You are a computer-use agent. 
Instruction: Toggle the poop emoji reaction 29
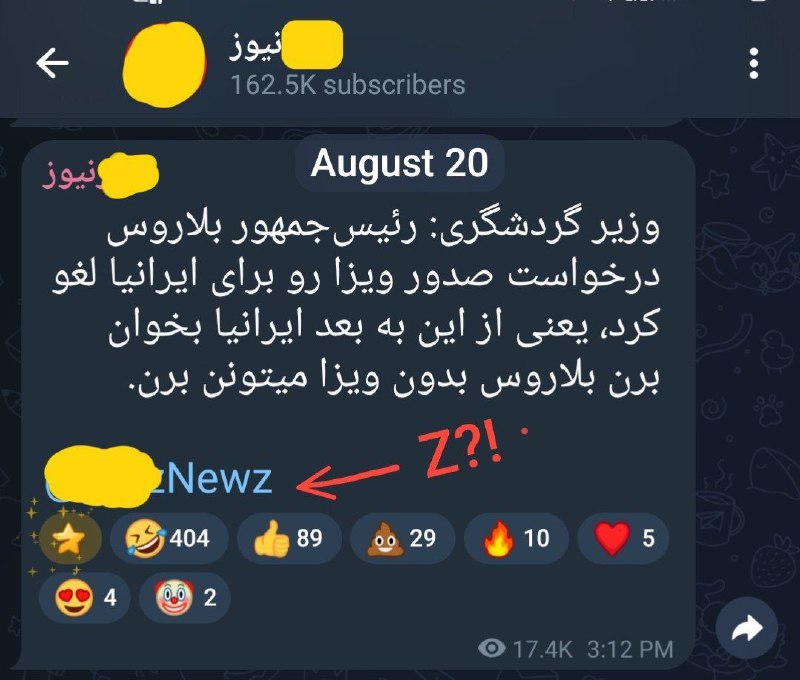[402, 538]
